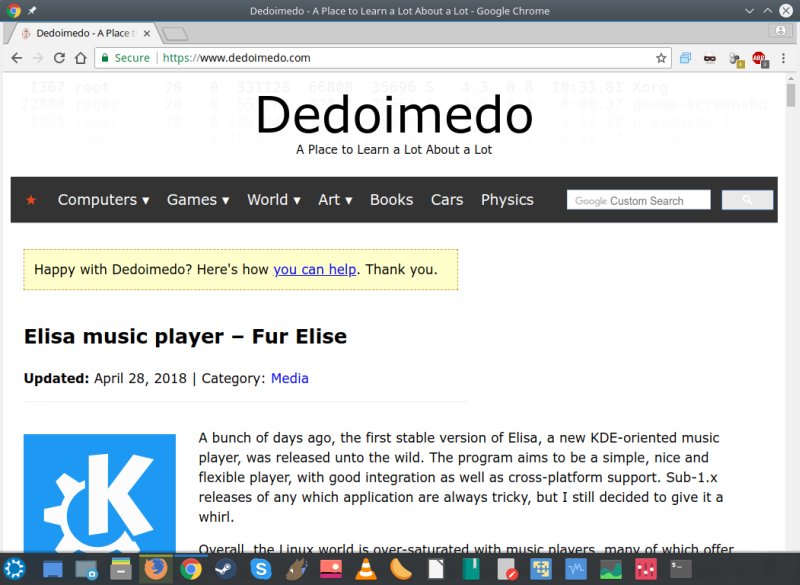Open the Cars section

pos(447,200)
